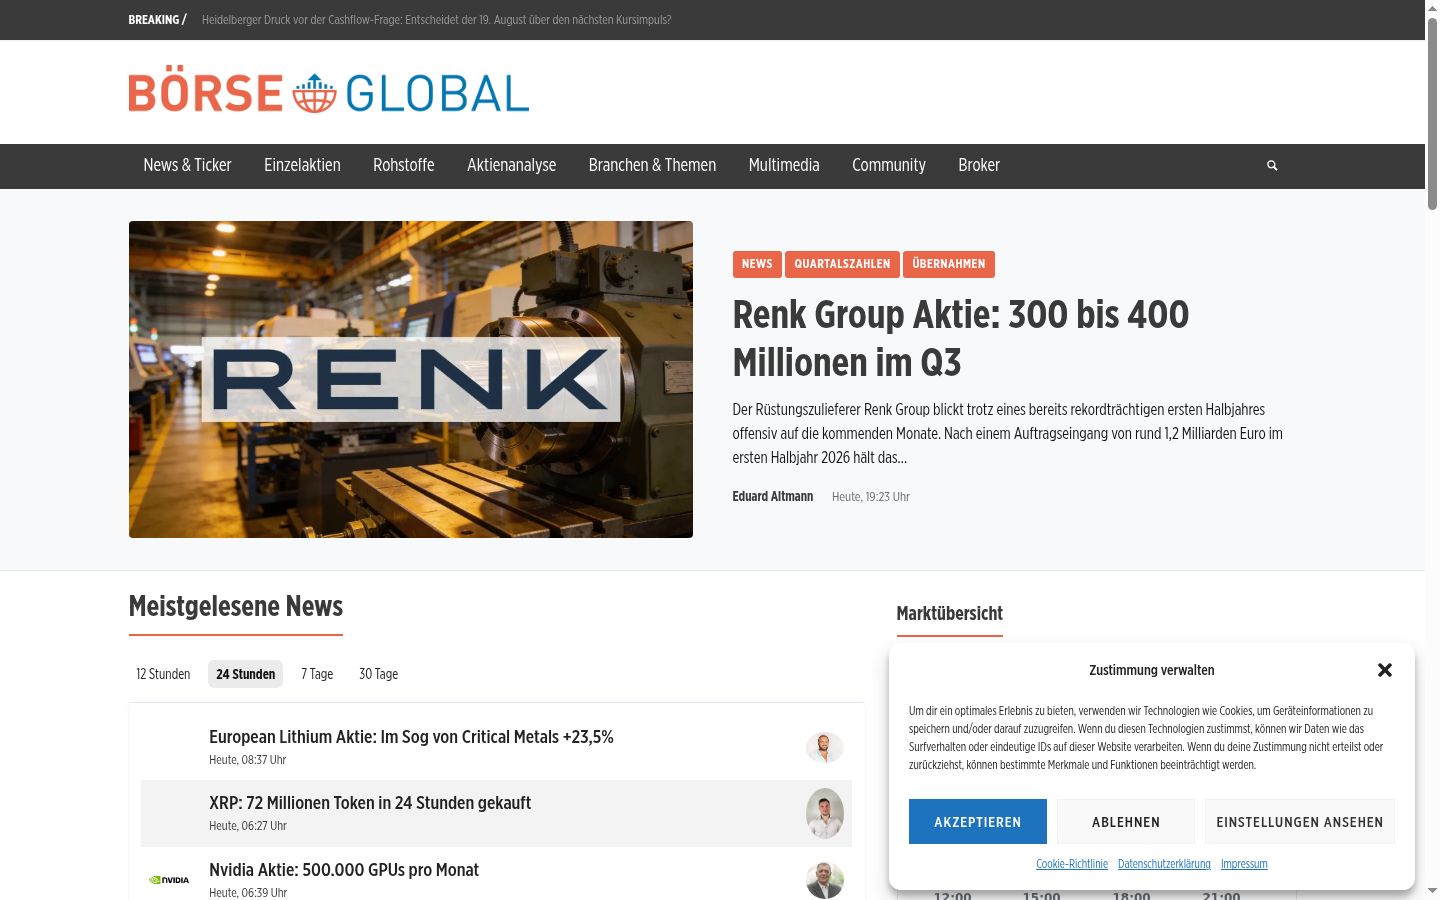Open the Rohstoffe menu
The image size is (1440, 900).
click(404, 166)
